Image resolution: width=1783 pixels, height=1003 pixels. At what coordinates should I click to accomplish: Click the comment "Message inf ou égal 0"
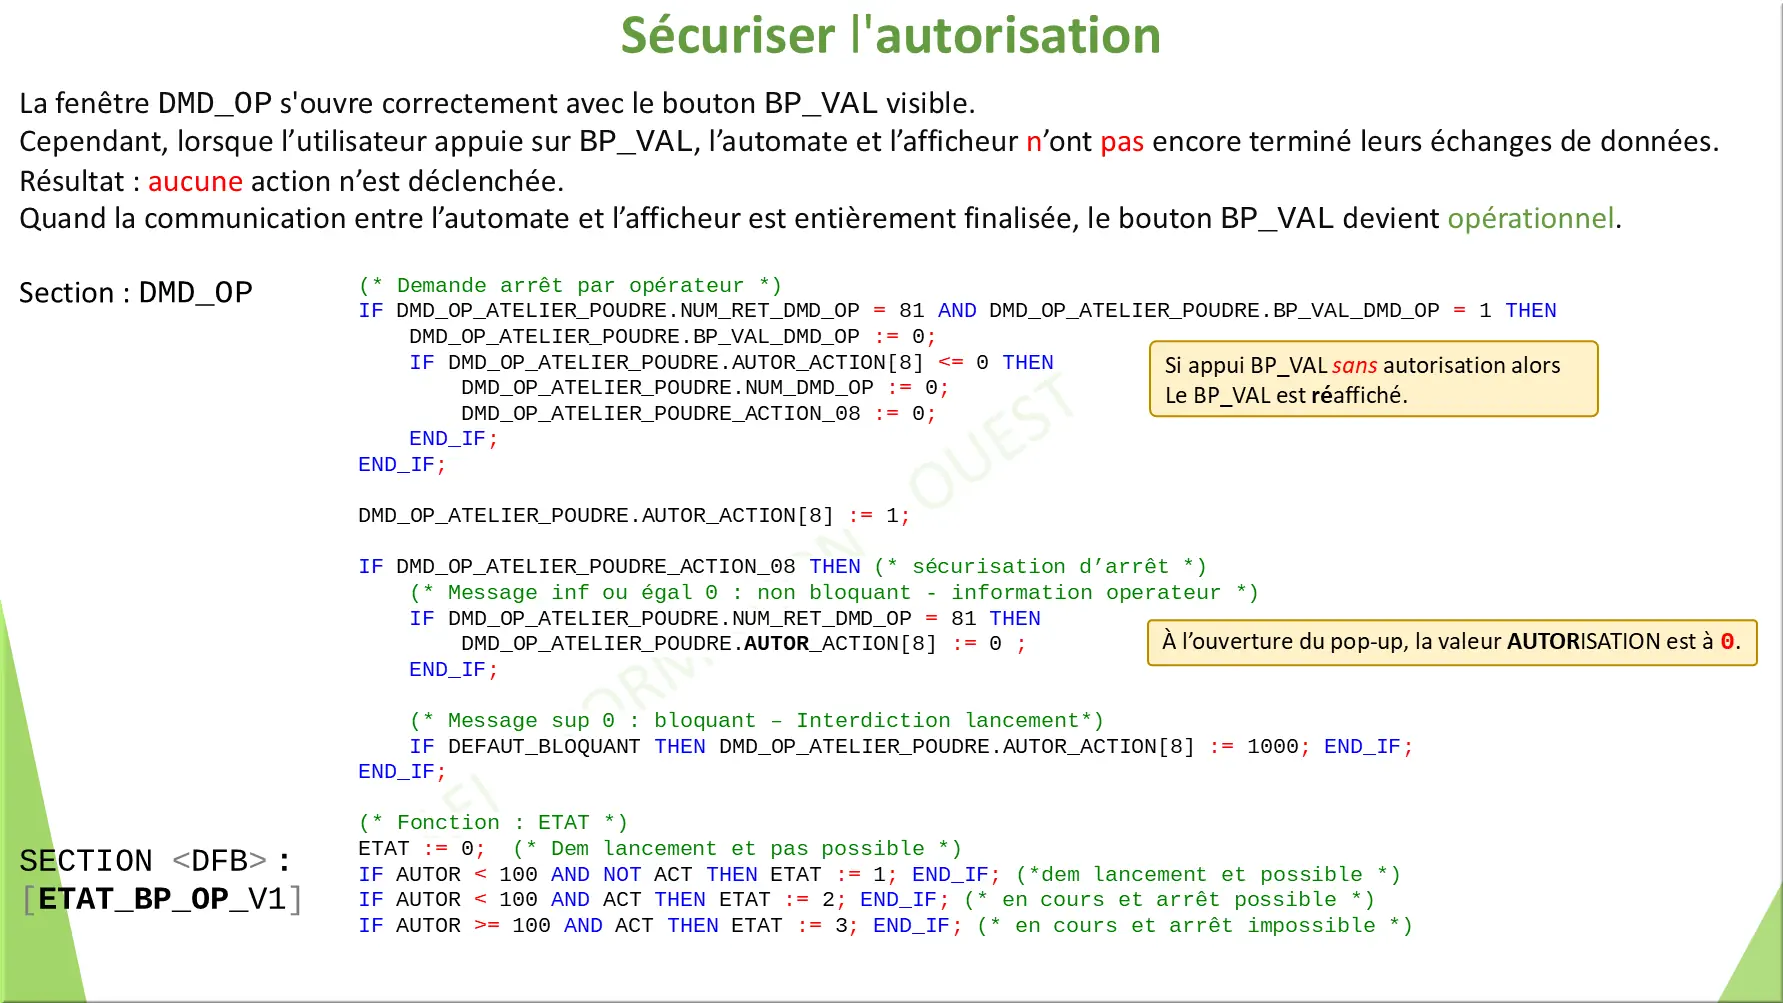coord(833,593)
